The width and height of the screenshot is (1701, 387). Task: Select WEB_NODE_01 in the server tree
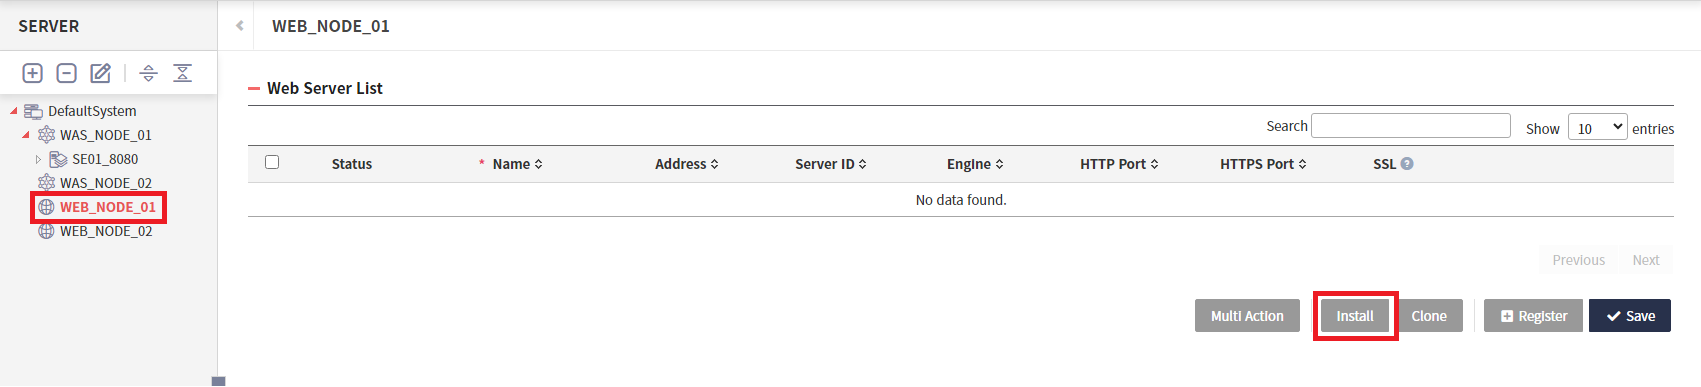point(108,207)
